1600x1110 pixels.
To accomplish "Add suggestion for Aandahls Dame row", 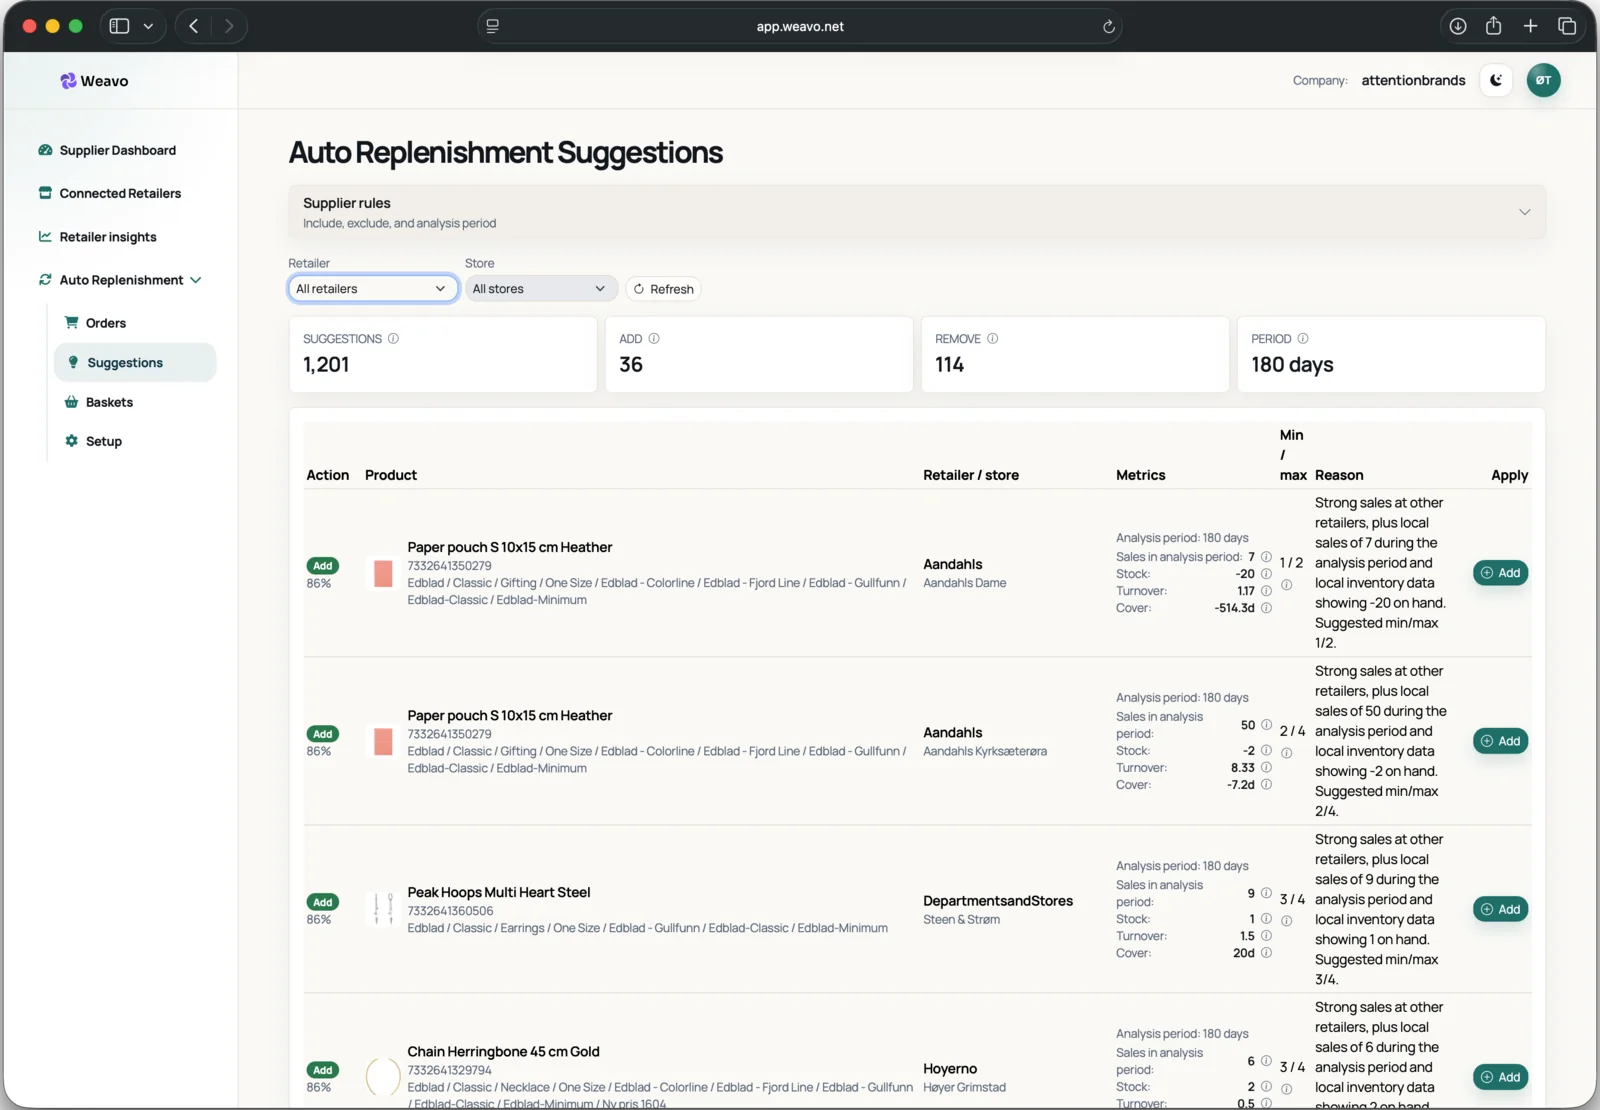I will 1501,573.
